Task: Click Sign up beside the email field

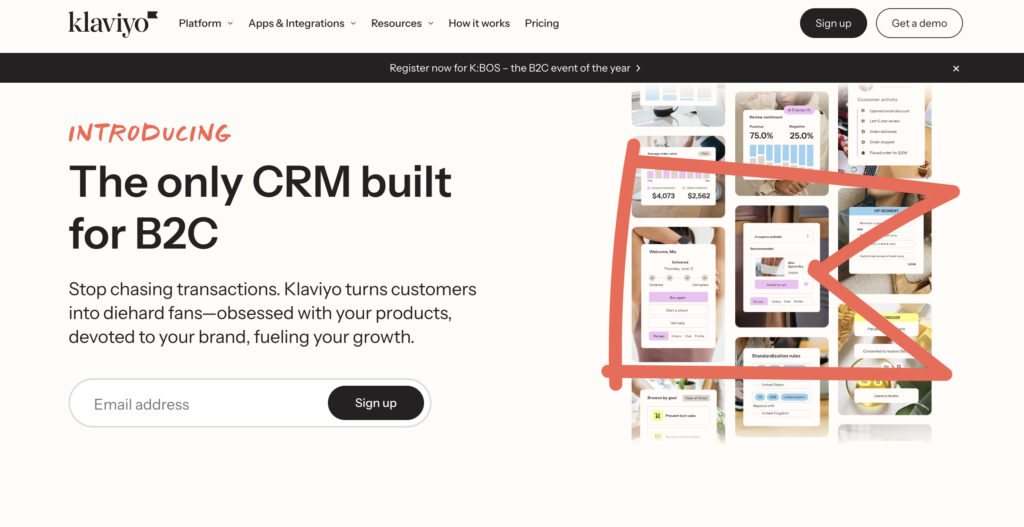Action: (x=376, y=403)
